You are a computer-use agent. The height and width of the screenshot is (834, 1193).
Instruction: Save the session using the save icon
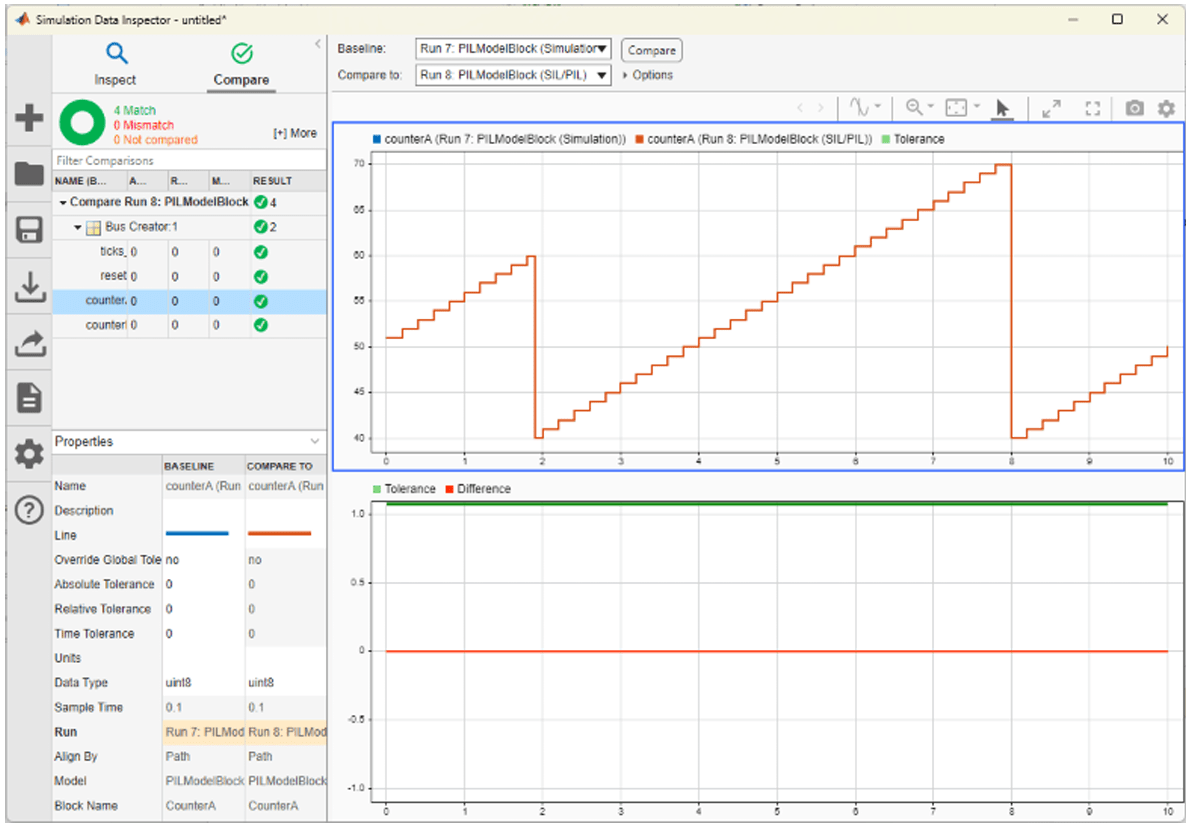pyautogui.click(x=28, y=229)
